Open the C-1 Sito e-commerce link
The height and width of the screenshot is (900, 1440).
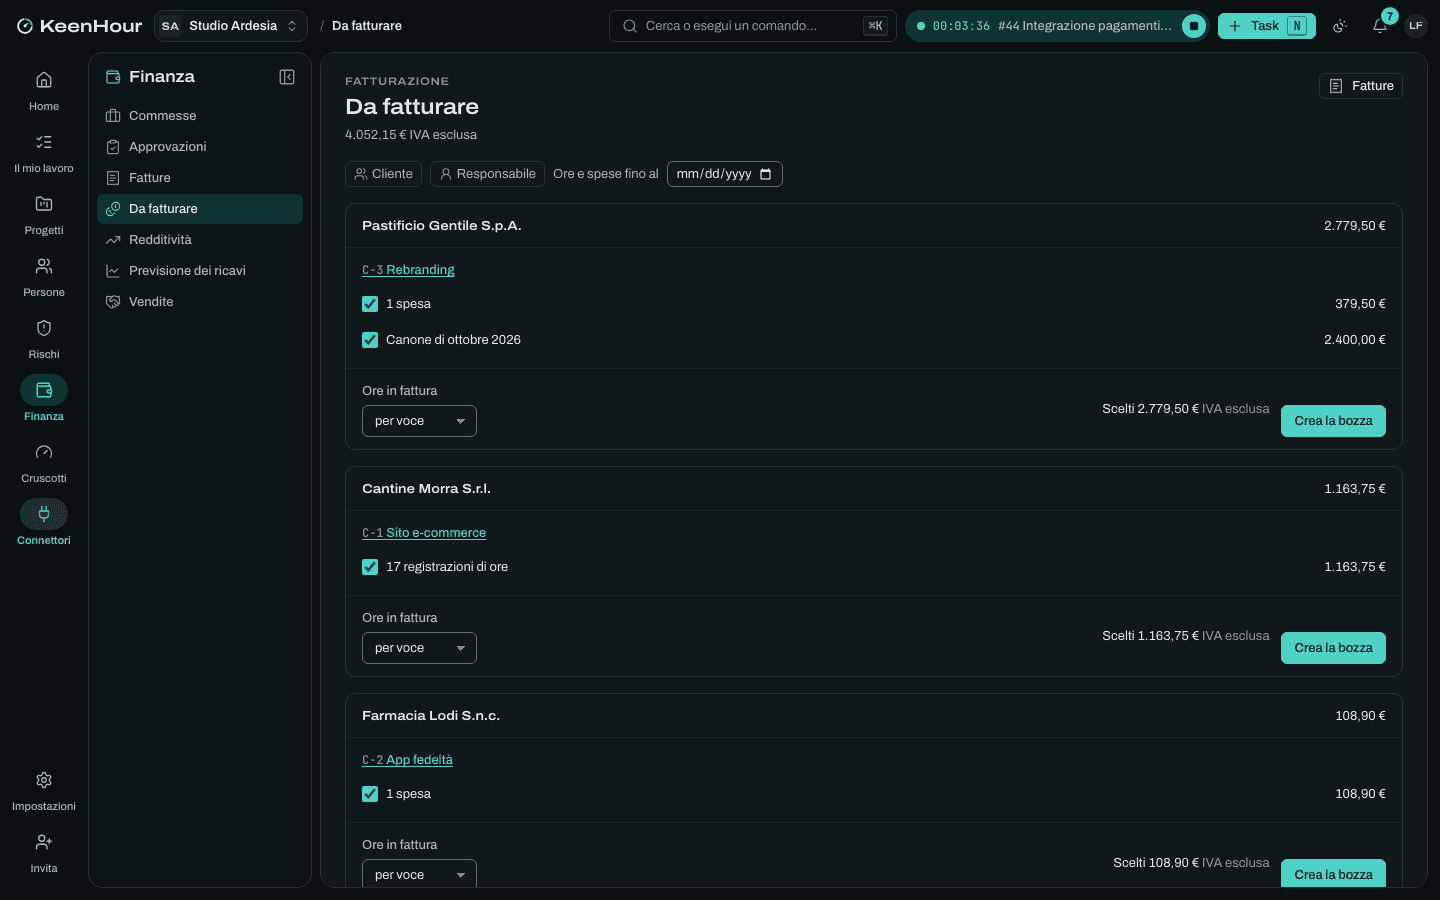pos(424,533)
